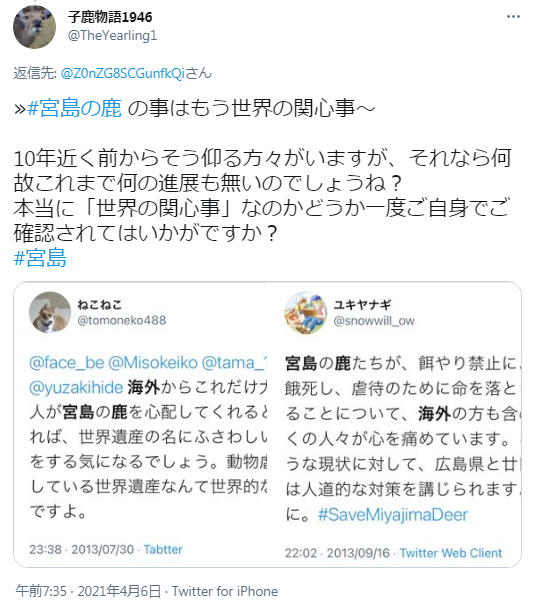Open the @yuzakihide mention

[x=76, y=388]
